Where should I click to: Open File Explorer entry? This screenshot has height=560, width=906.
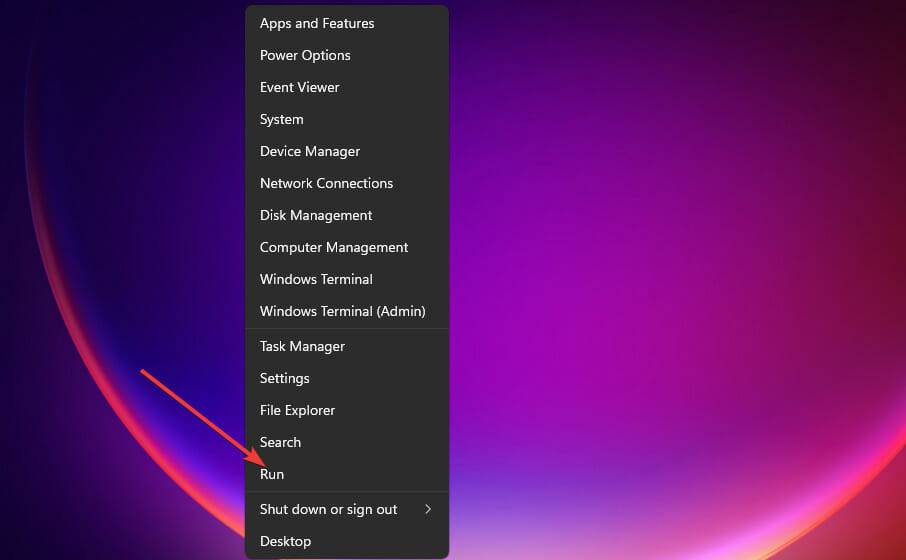tap(297, 410)
